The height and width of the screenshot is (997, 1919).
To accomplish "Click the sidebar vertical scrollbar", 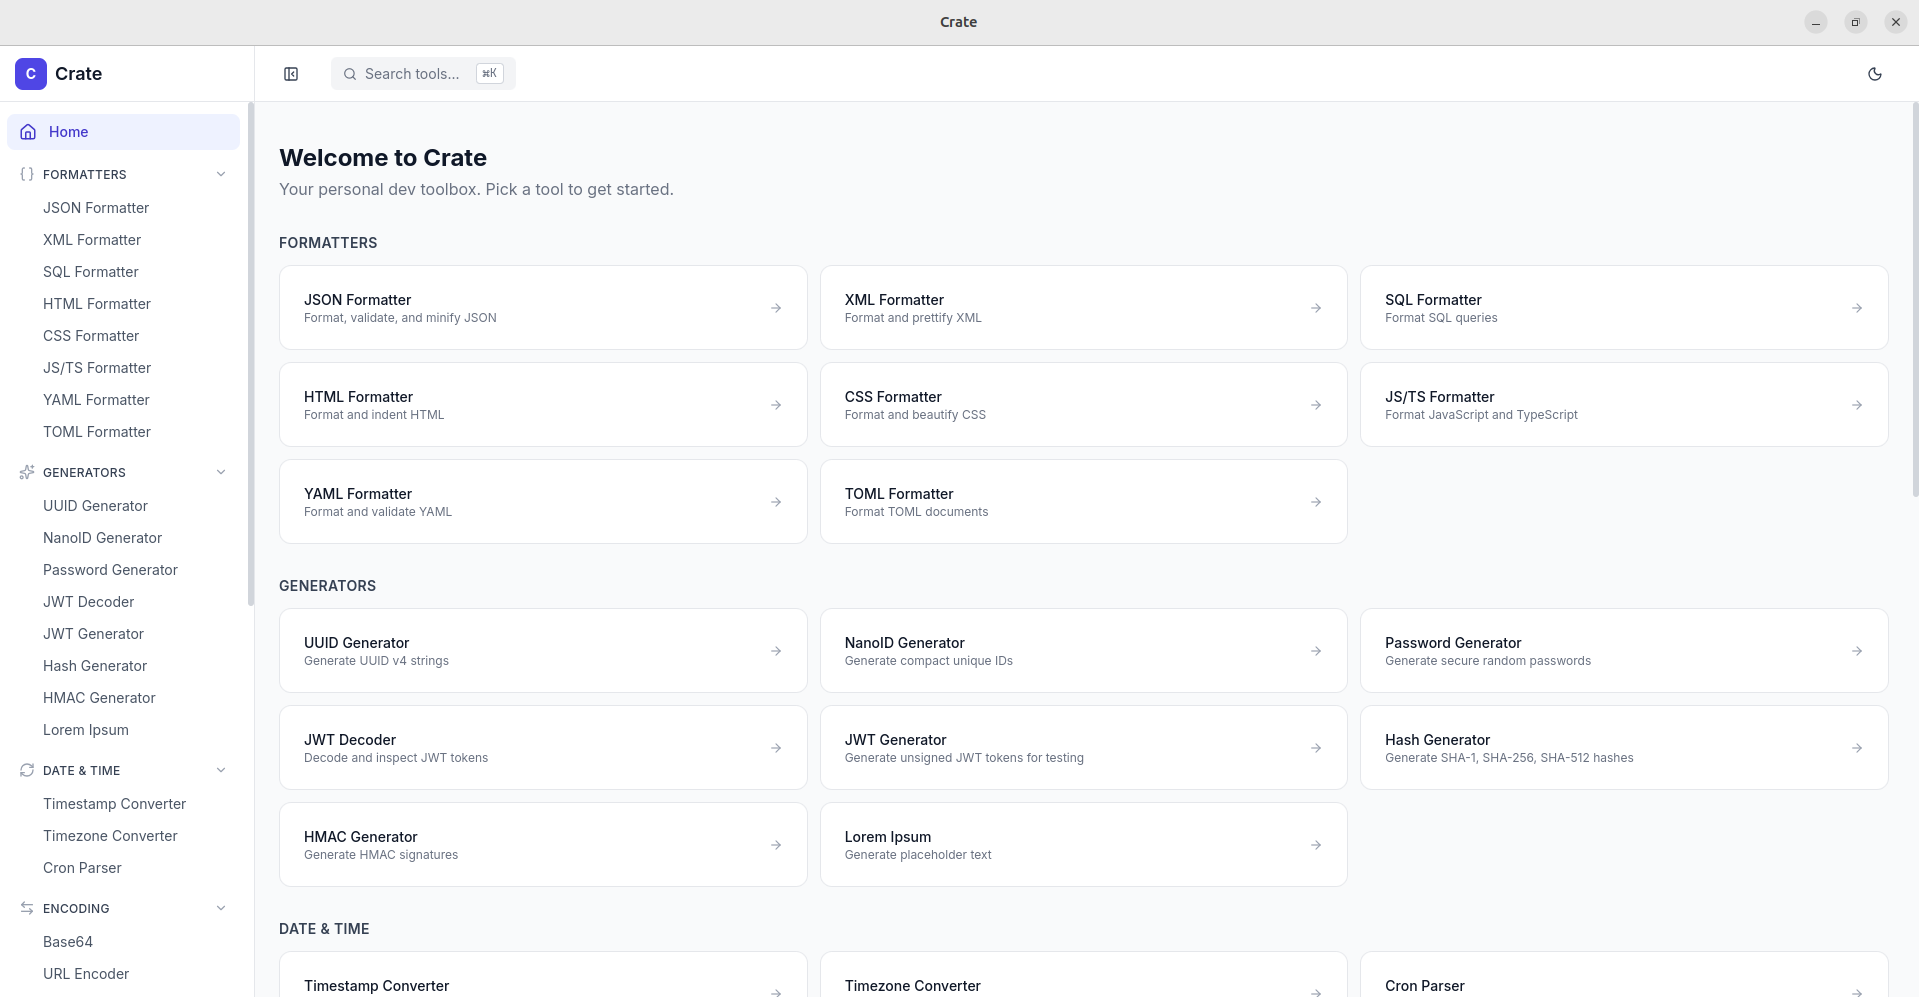I will point(251,353).
